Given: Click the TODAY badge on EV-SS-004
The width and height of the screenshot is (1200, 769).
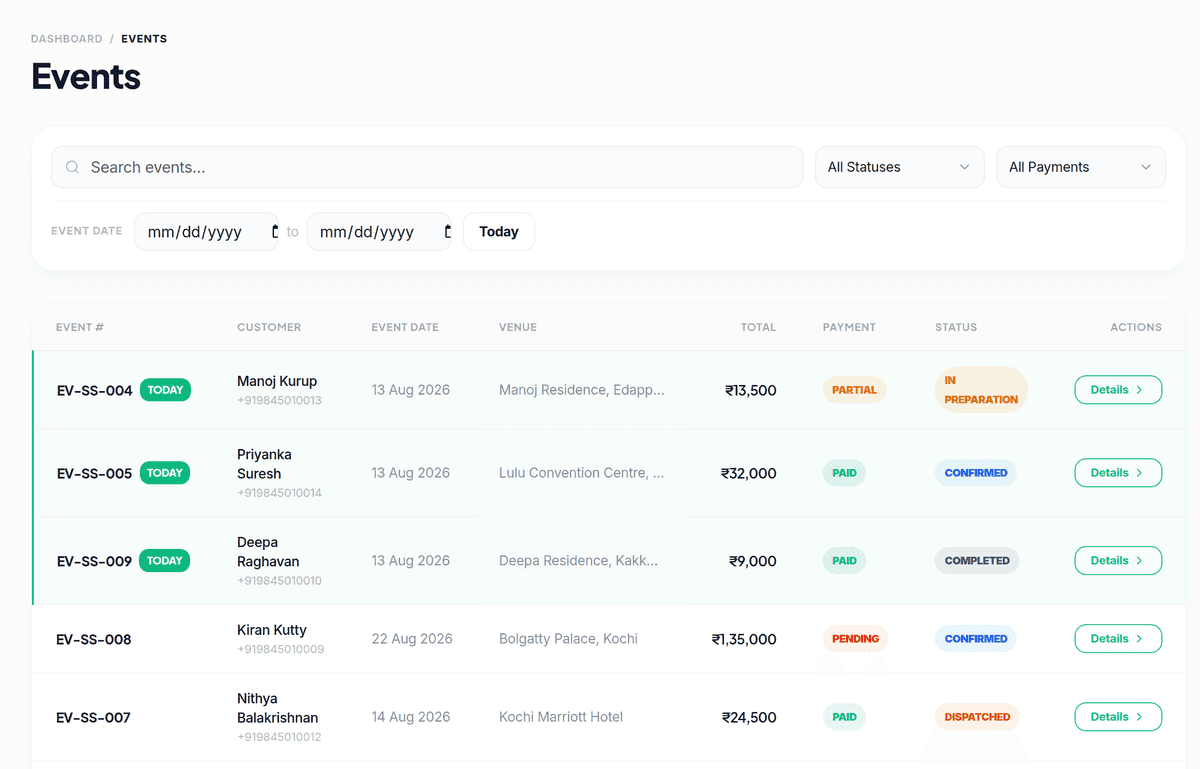Looking at the screenshot, I should pos(165,390).
